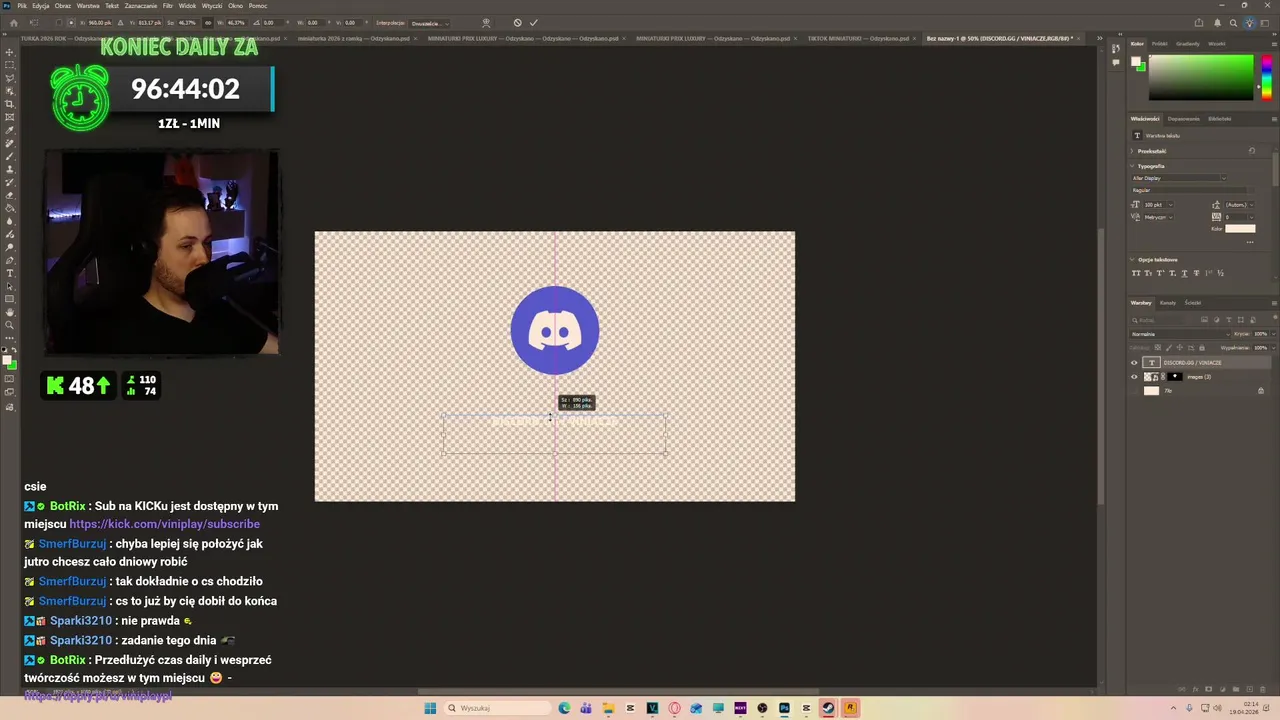
Task: Open the Share icon in top bar
Action: pyautogui.click(x=1199, y=22)
